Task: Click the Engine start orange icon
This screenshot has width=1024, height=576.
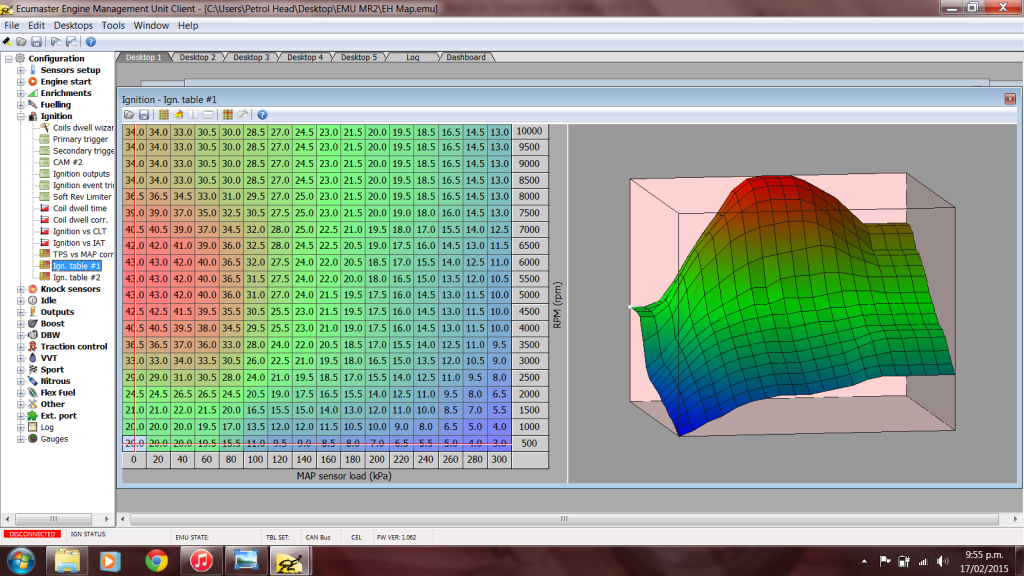Action: 33,82
